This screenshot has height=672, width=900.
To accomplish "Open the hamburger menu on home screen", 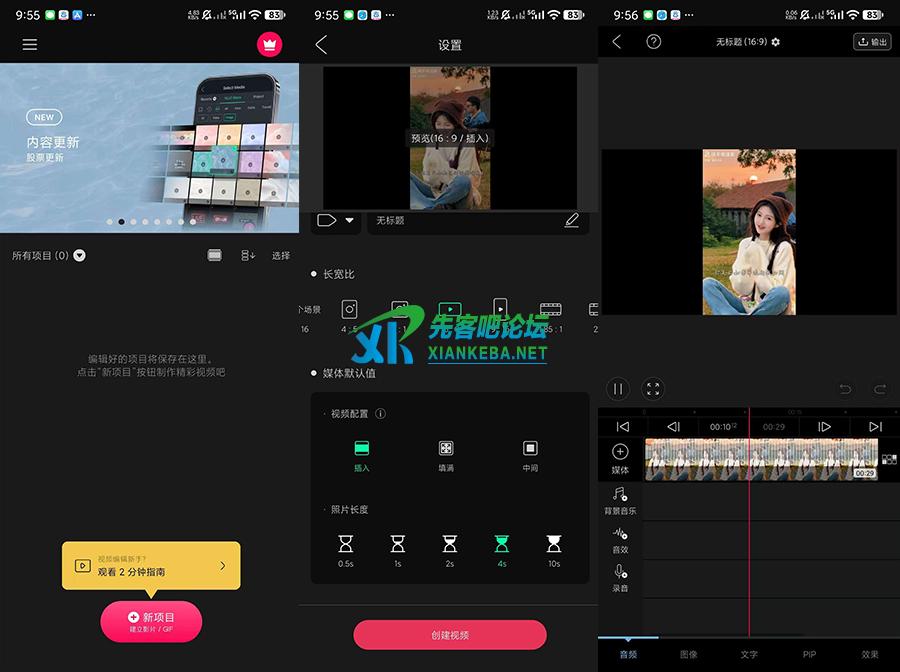I will pyautogui.click(x=30, y=45).
